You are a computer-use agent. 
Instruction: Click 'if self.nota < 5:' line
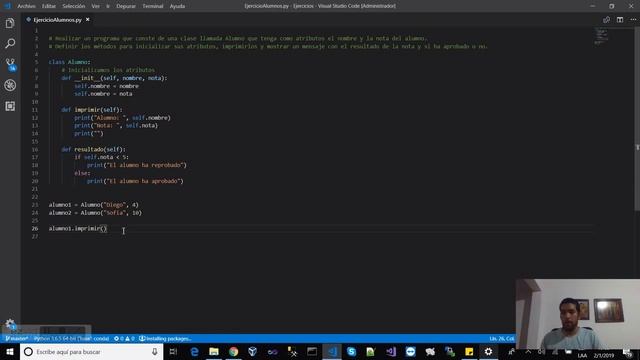pos(101,157)
